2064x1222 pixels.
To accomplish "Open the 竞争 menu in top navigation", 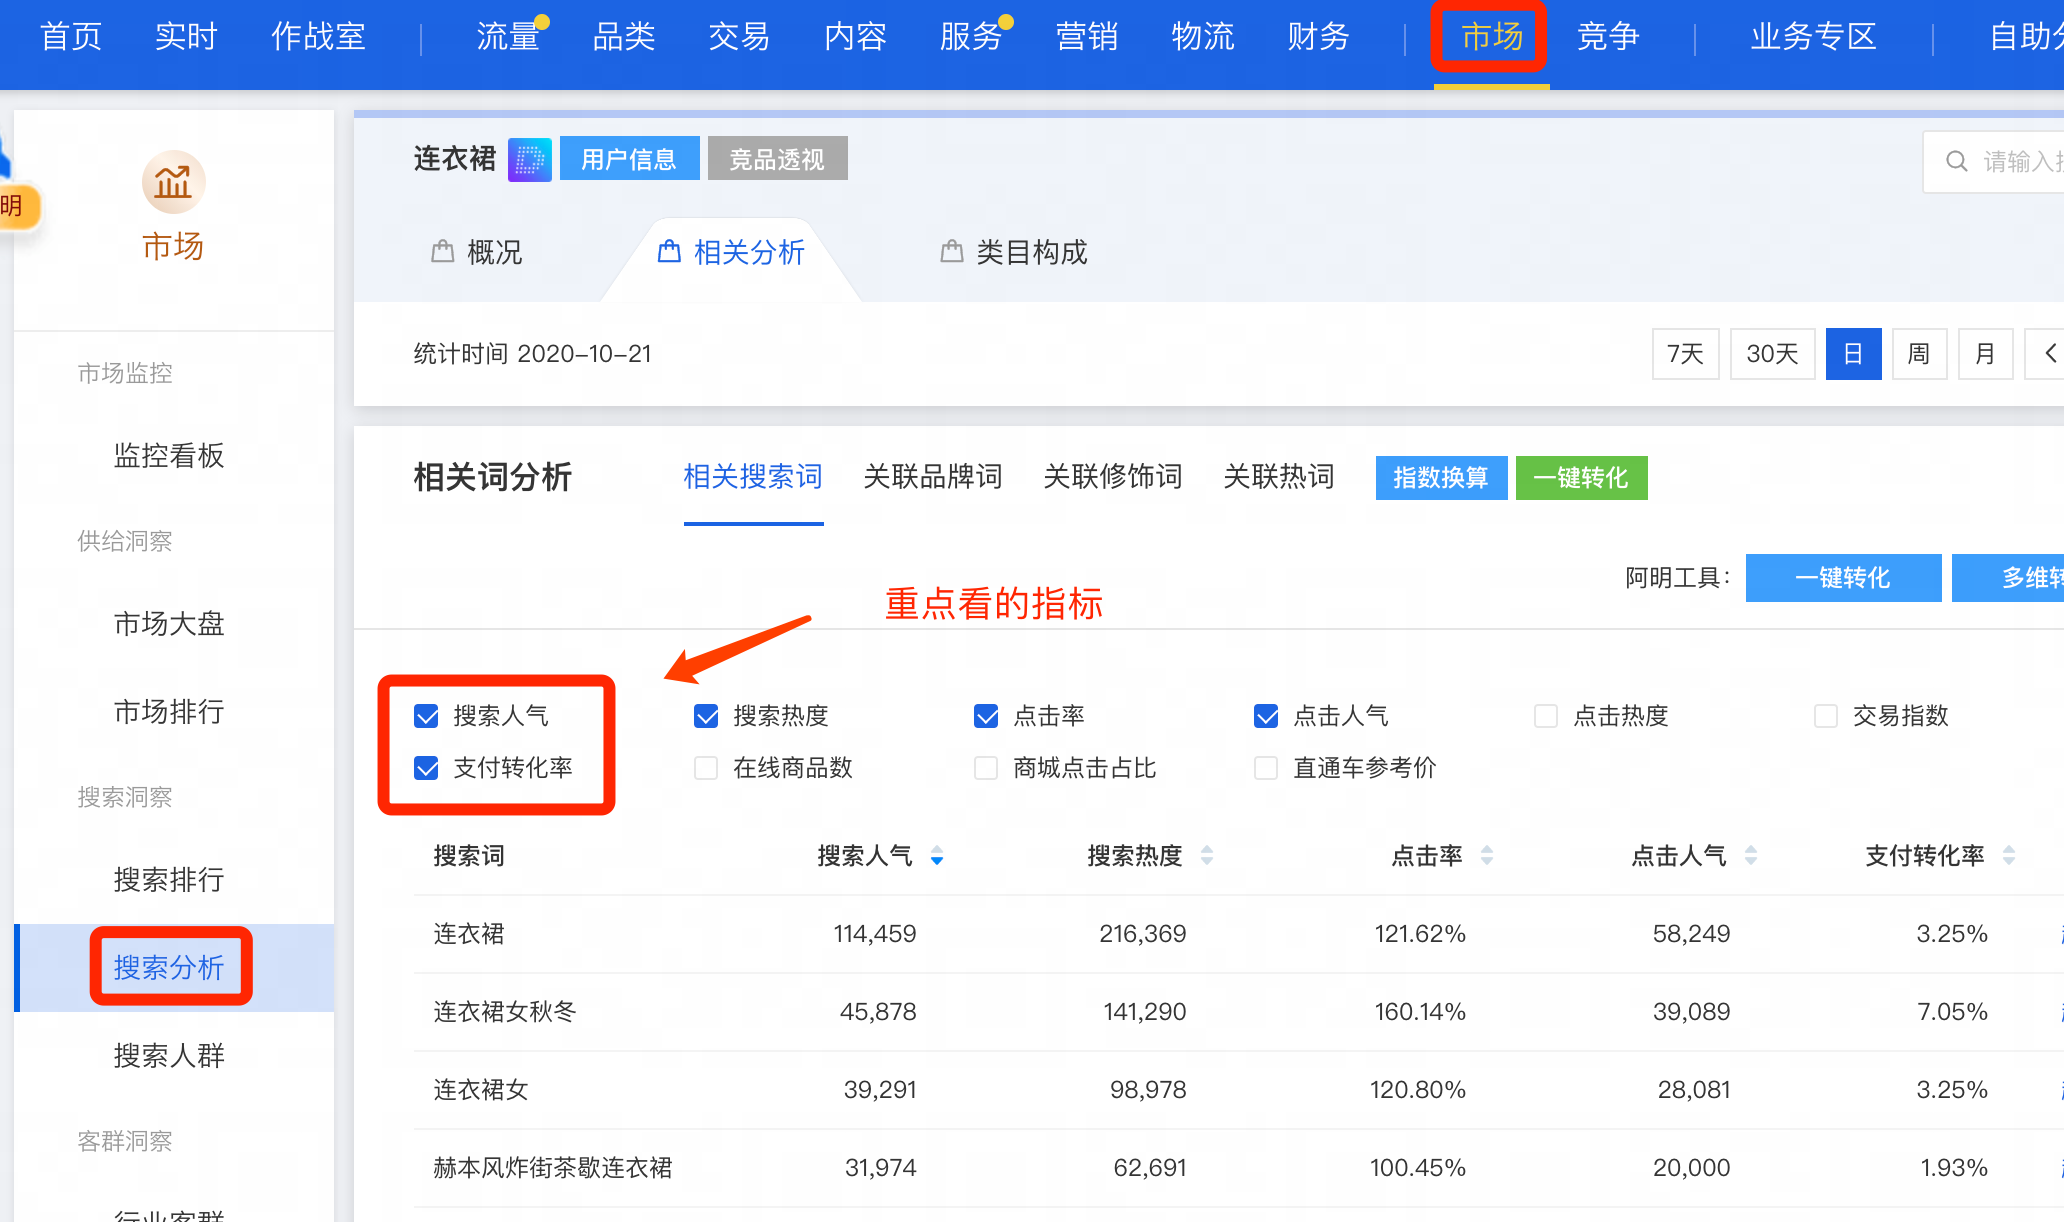I will pos(1607,36).
